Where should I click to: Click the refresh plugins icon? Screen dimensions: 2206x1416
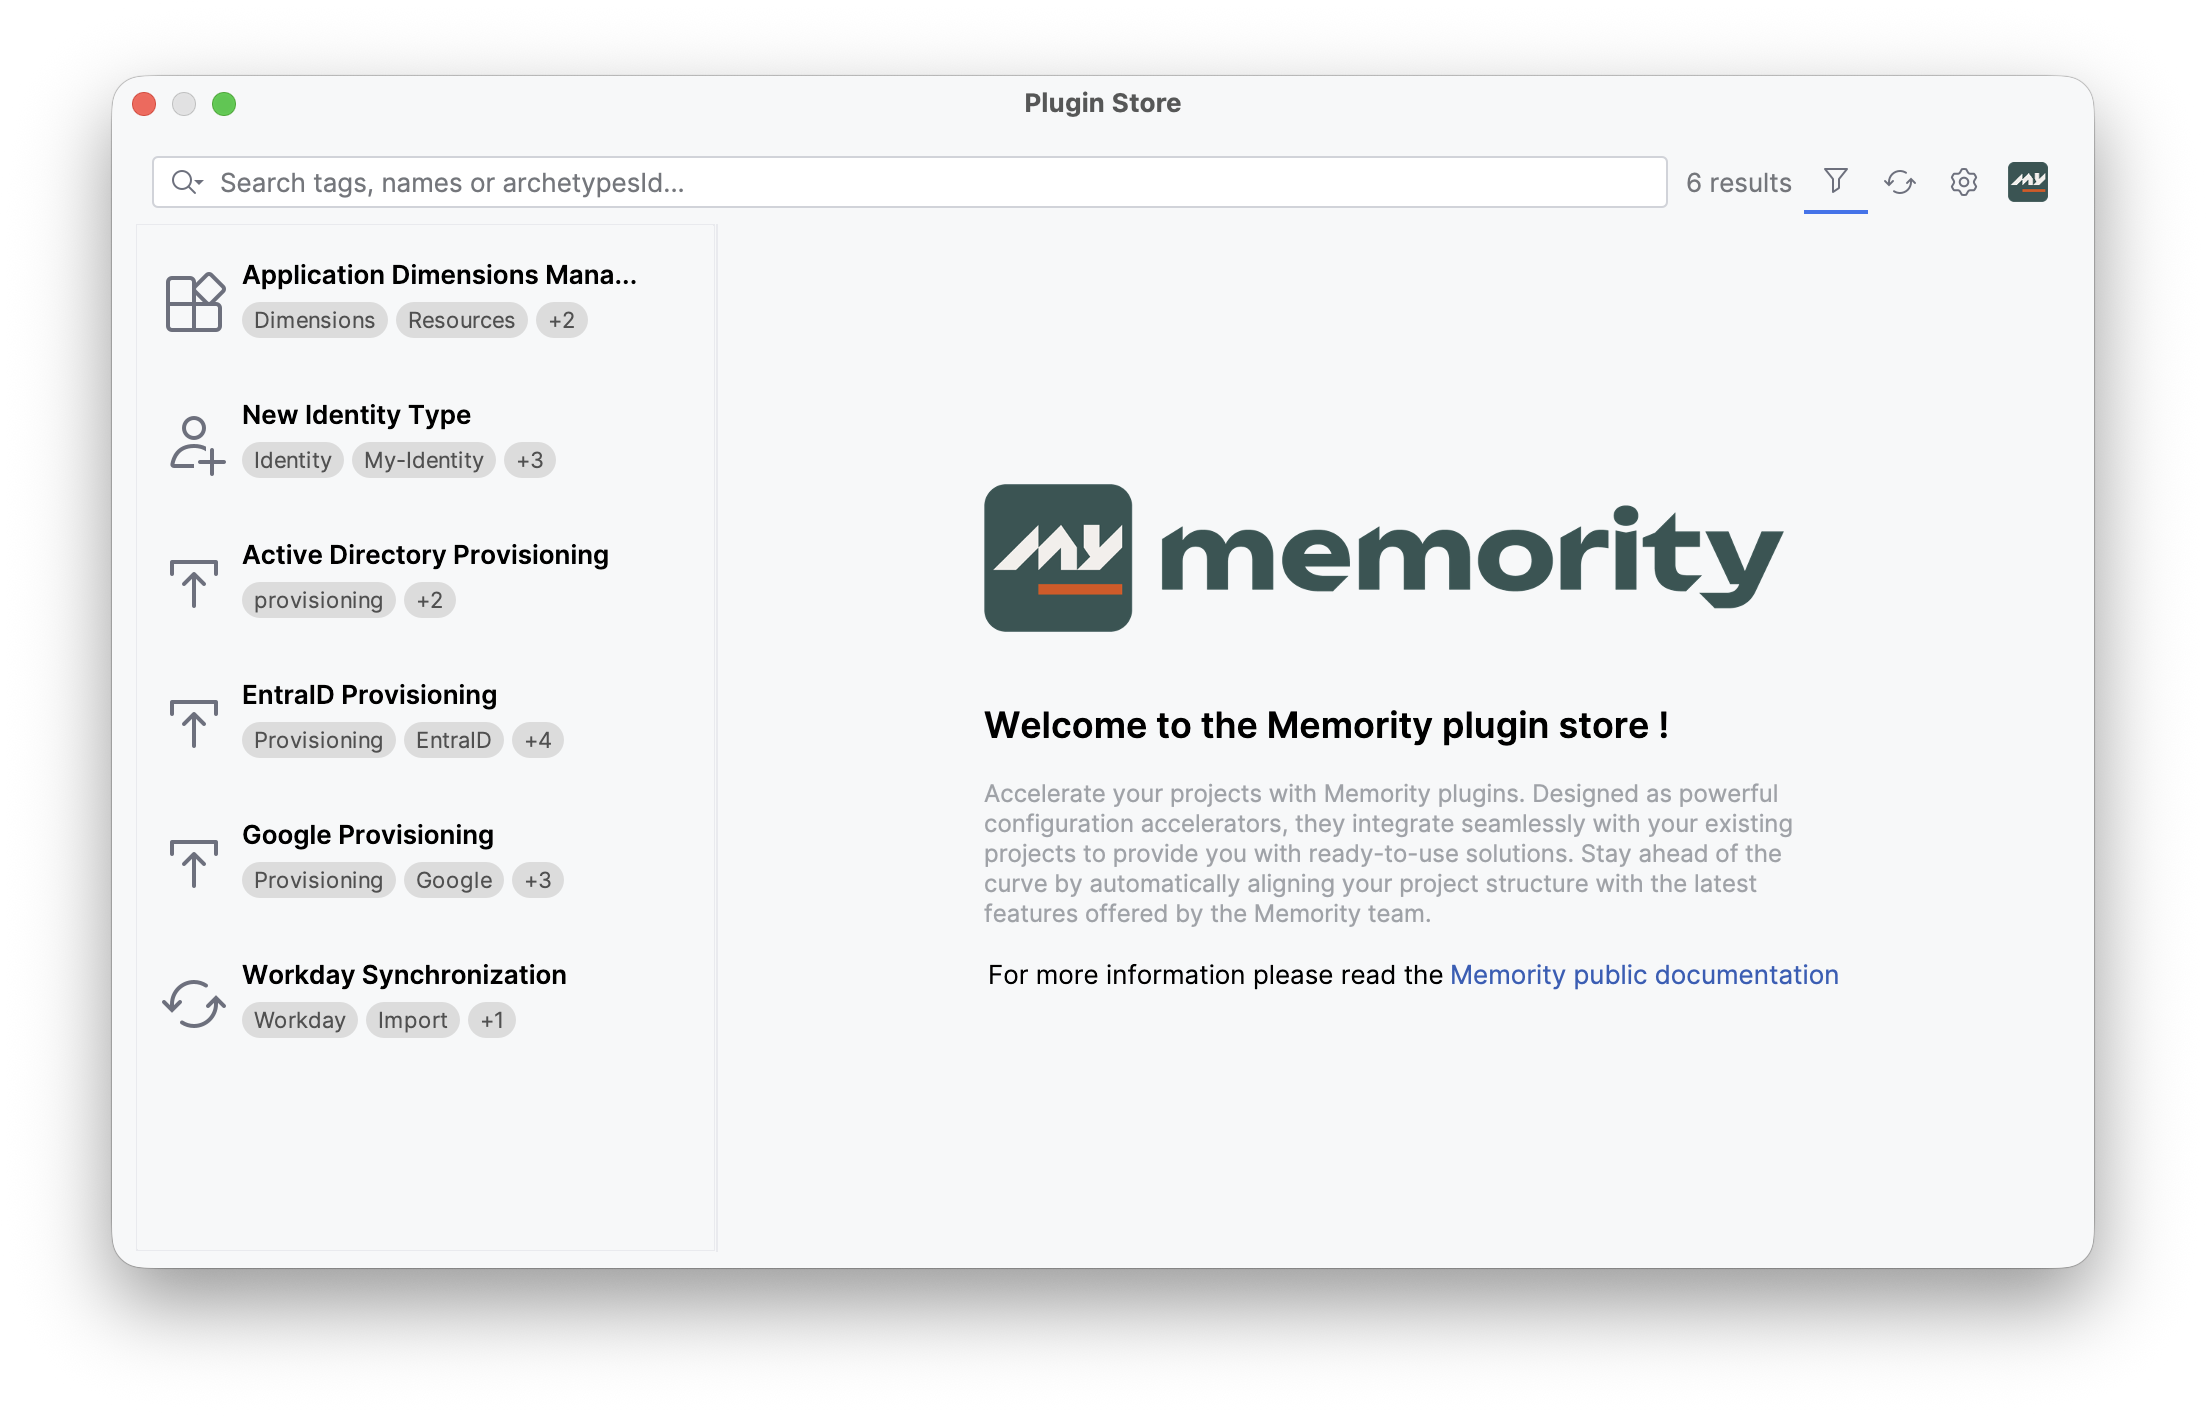[x=1899, y=182]
